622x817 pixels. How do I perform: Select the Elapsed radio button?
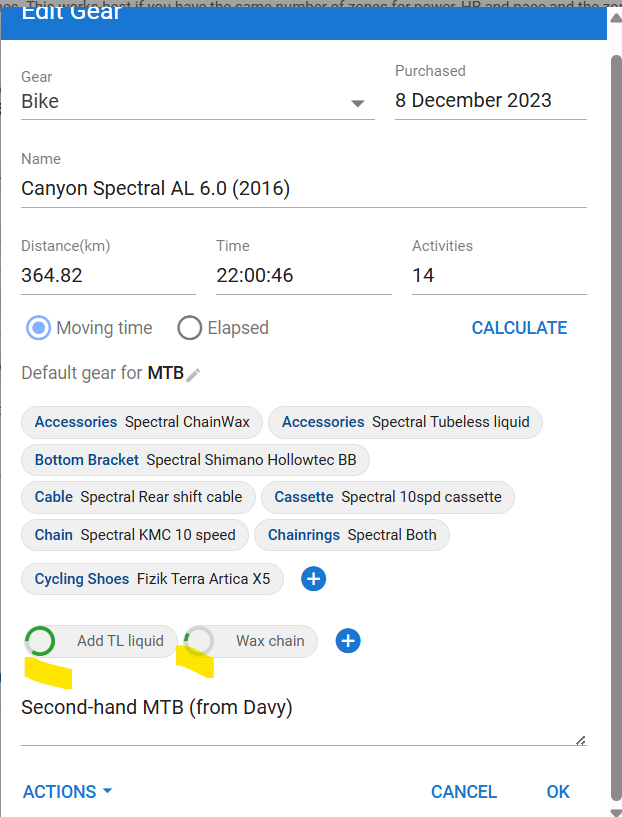click(190, 328)
